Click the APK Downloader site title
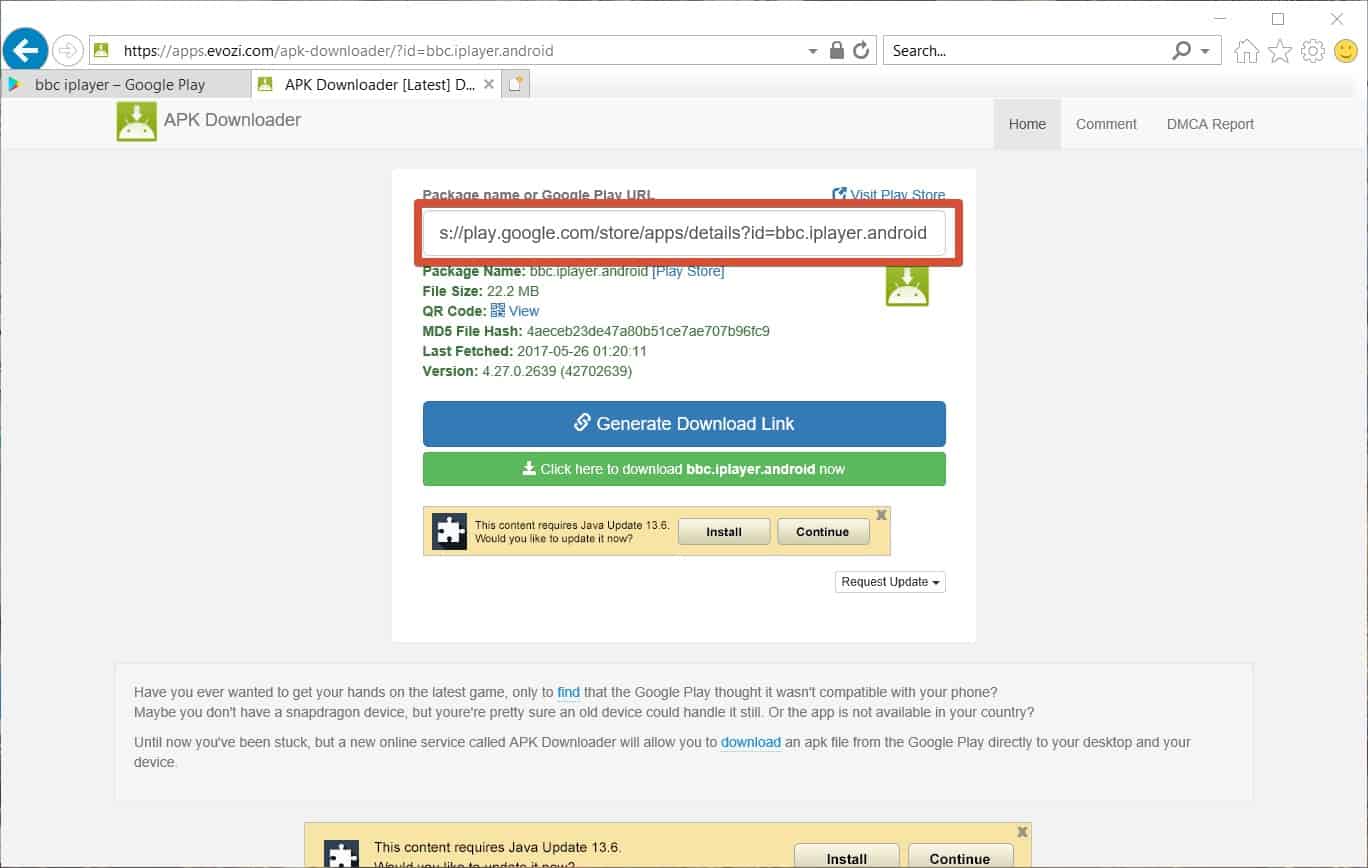The height and width of the screenshot is (868, 1368). point(233,120)
